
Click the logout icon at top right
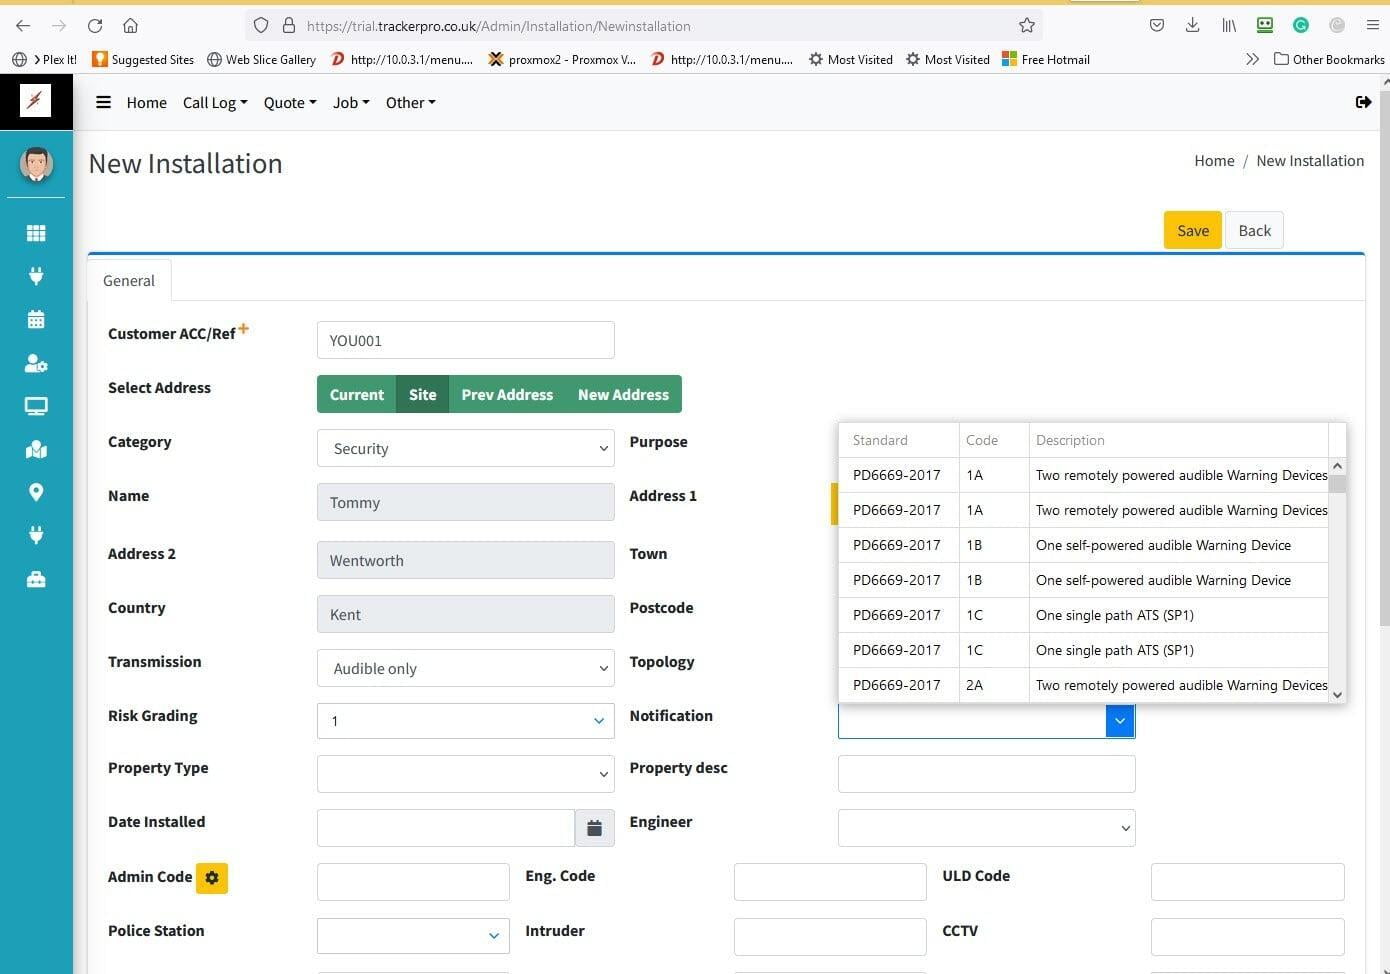pyautogui.click(x=1363, y=102)
